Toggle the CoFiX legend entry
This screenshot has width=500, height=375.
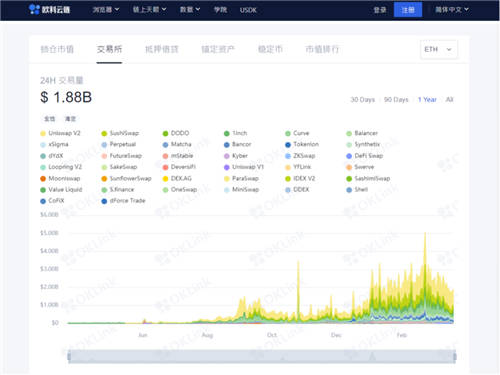(52, 201)
